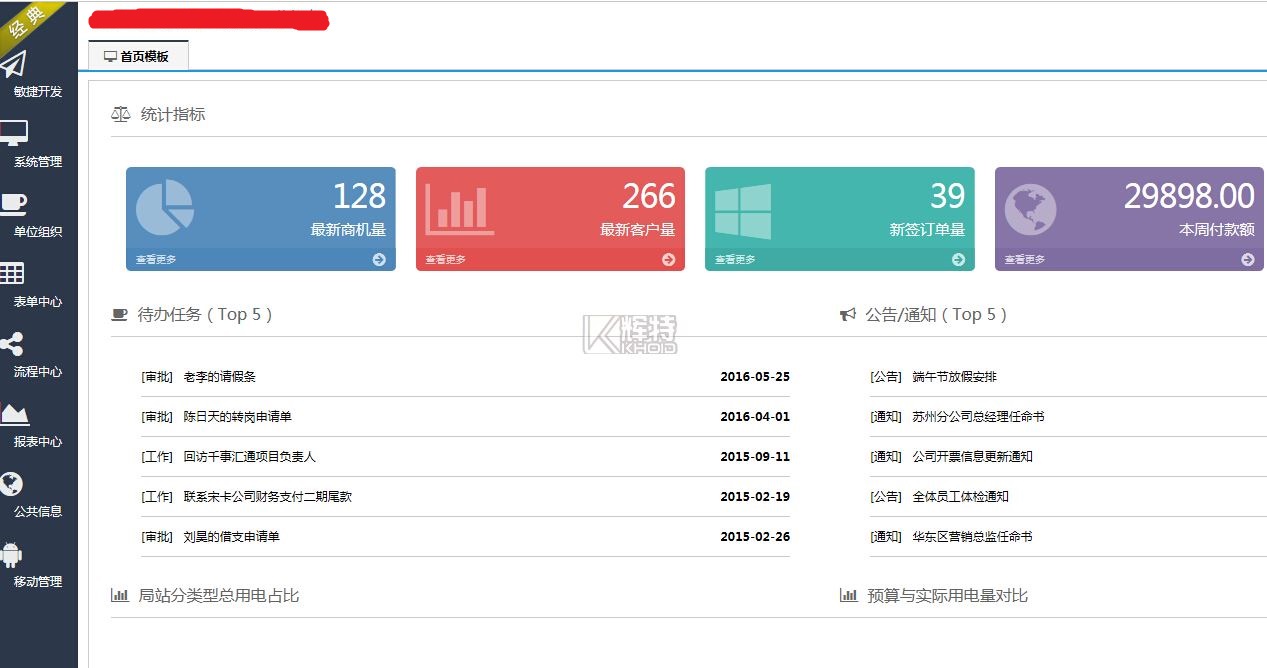Click the 系统管理 monitor icon
Image resolution: width=1267 pixels, height=668 pixels.
(14, 133)
